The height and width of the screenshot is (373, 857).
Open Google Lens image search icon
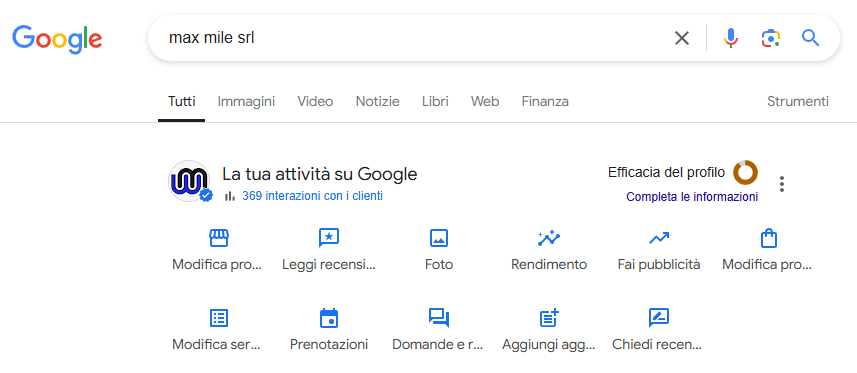(x=771, y=38)
